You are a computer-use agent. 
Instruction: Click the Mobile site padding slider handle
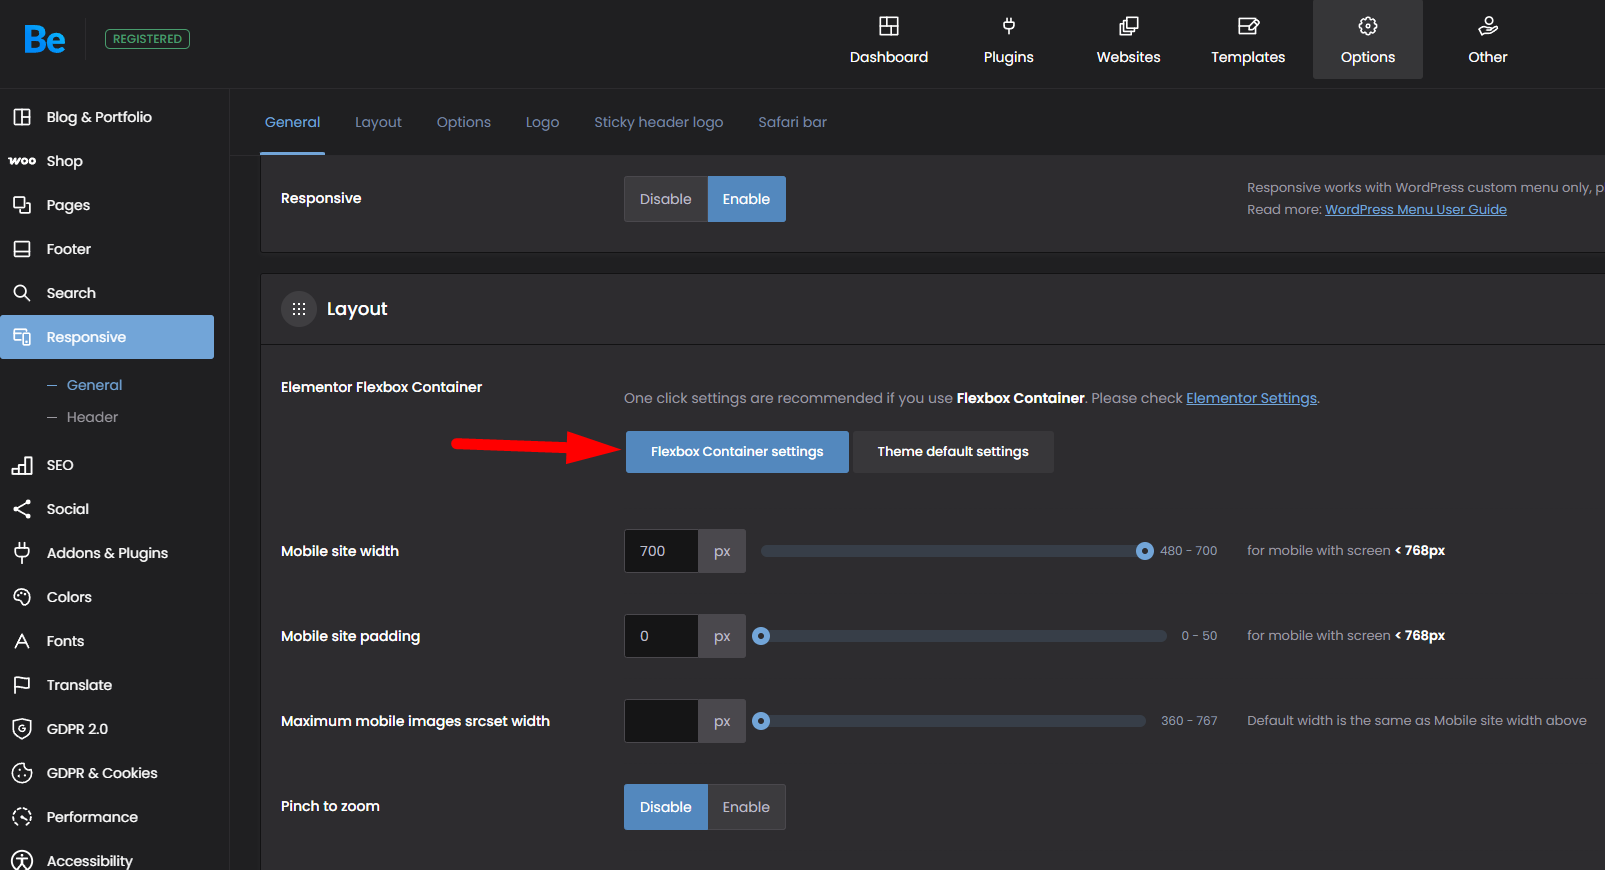(x=761, y=636)
